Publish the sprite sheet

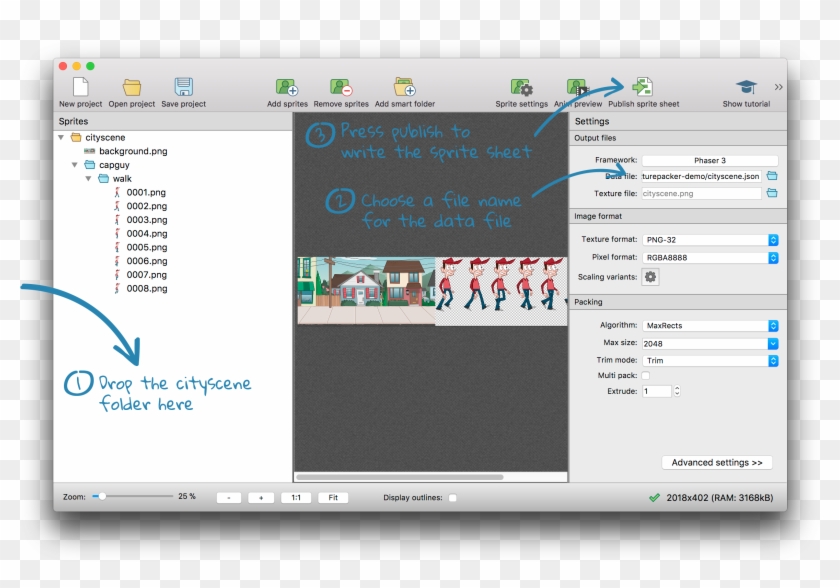coord(645,88)
